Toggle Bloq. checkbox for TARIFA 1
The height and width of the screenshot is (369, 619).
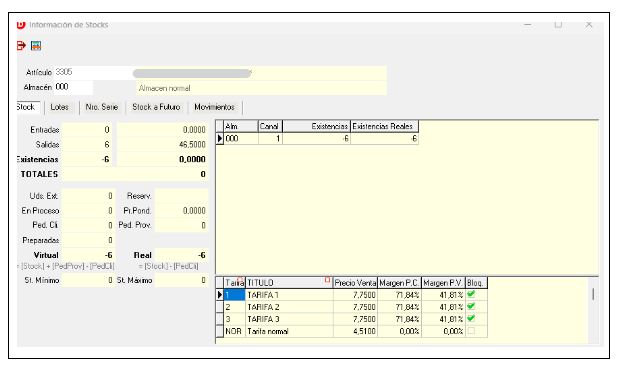[x=471, y=294]
